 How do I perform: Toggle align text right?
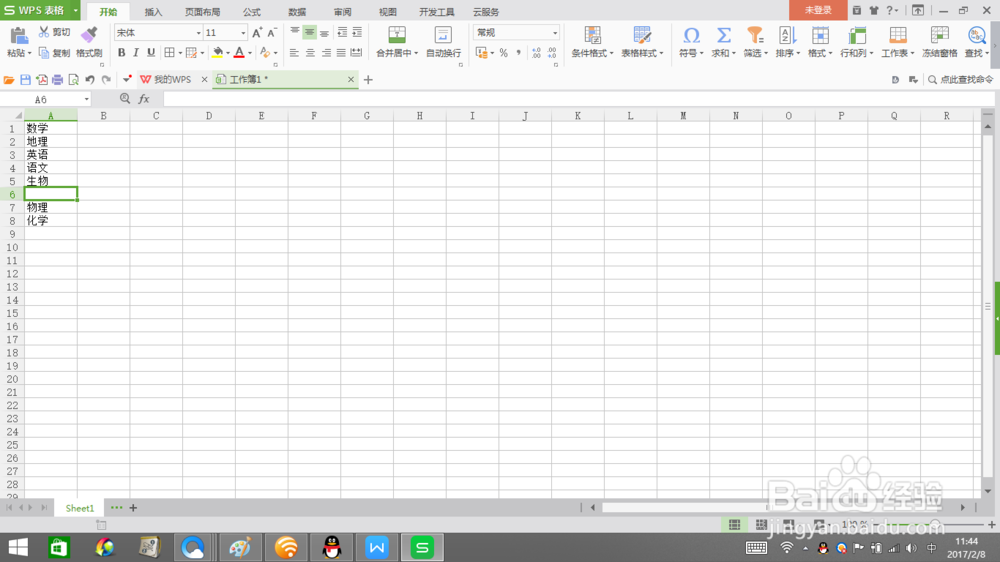[326, 53]
